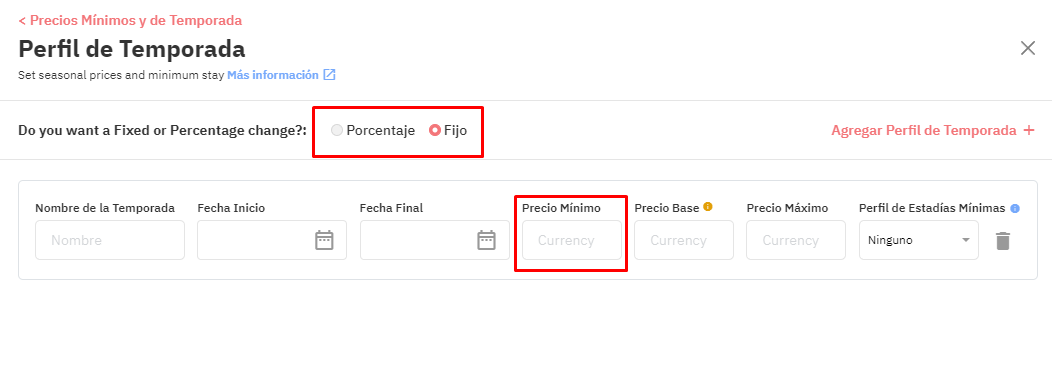
Task: Click the Fecha Inicio date field
Action: (272, 240)
